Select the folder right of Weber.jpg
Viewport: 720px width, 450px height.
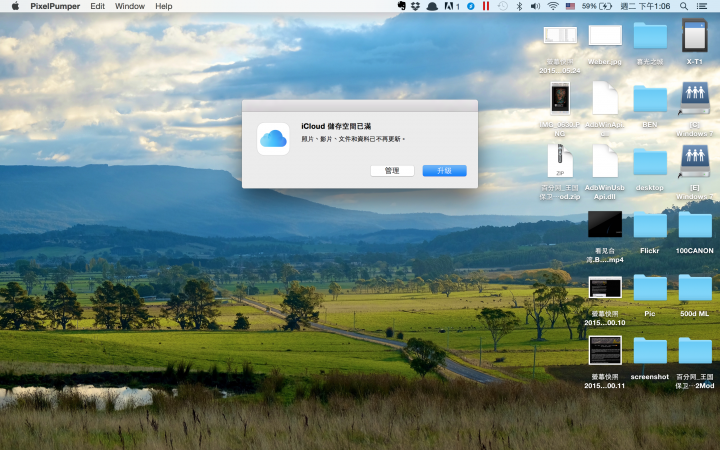point(650,36)
